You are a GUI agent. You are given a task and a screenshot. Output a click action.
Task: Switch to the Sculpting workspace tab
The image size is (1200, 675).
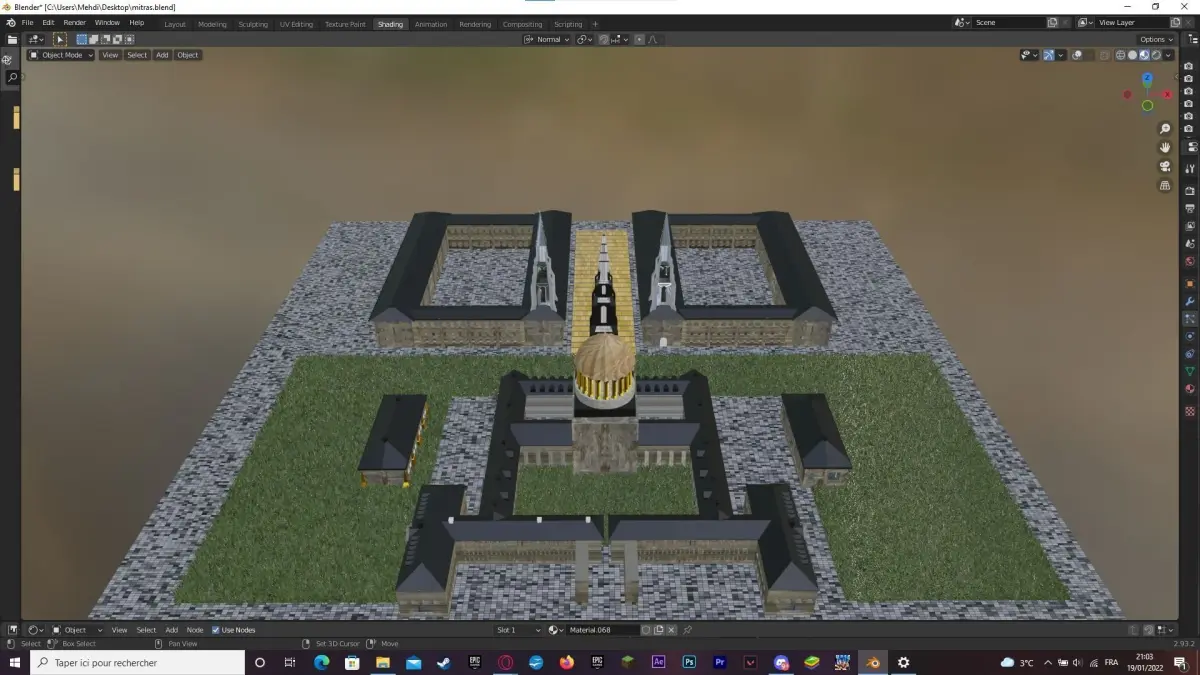pos(253,24)
